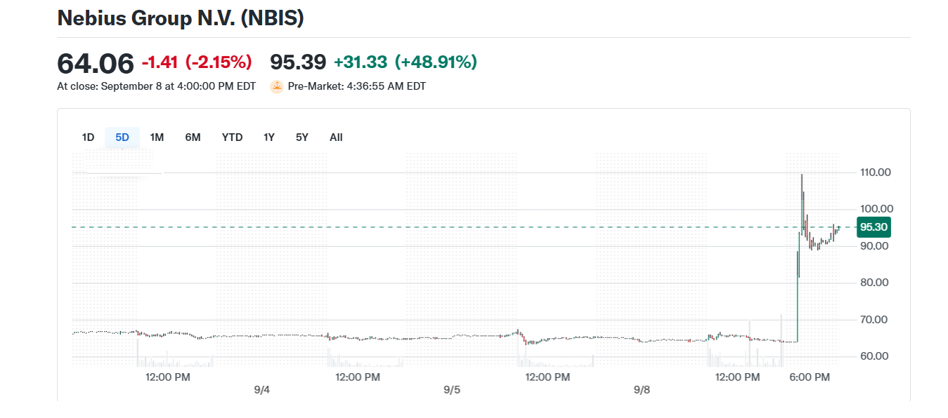
Task: Show the 6M chart view
Action: (x=193, y=137)
